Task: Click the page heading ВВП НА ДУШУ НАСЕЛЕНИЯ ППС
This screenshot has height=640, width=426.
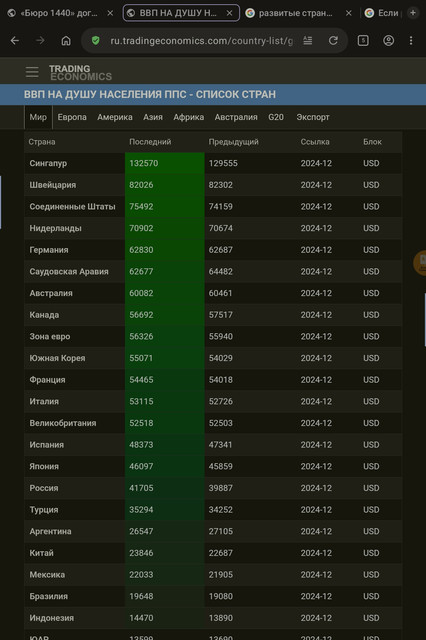Action: coord(150,94)
